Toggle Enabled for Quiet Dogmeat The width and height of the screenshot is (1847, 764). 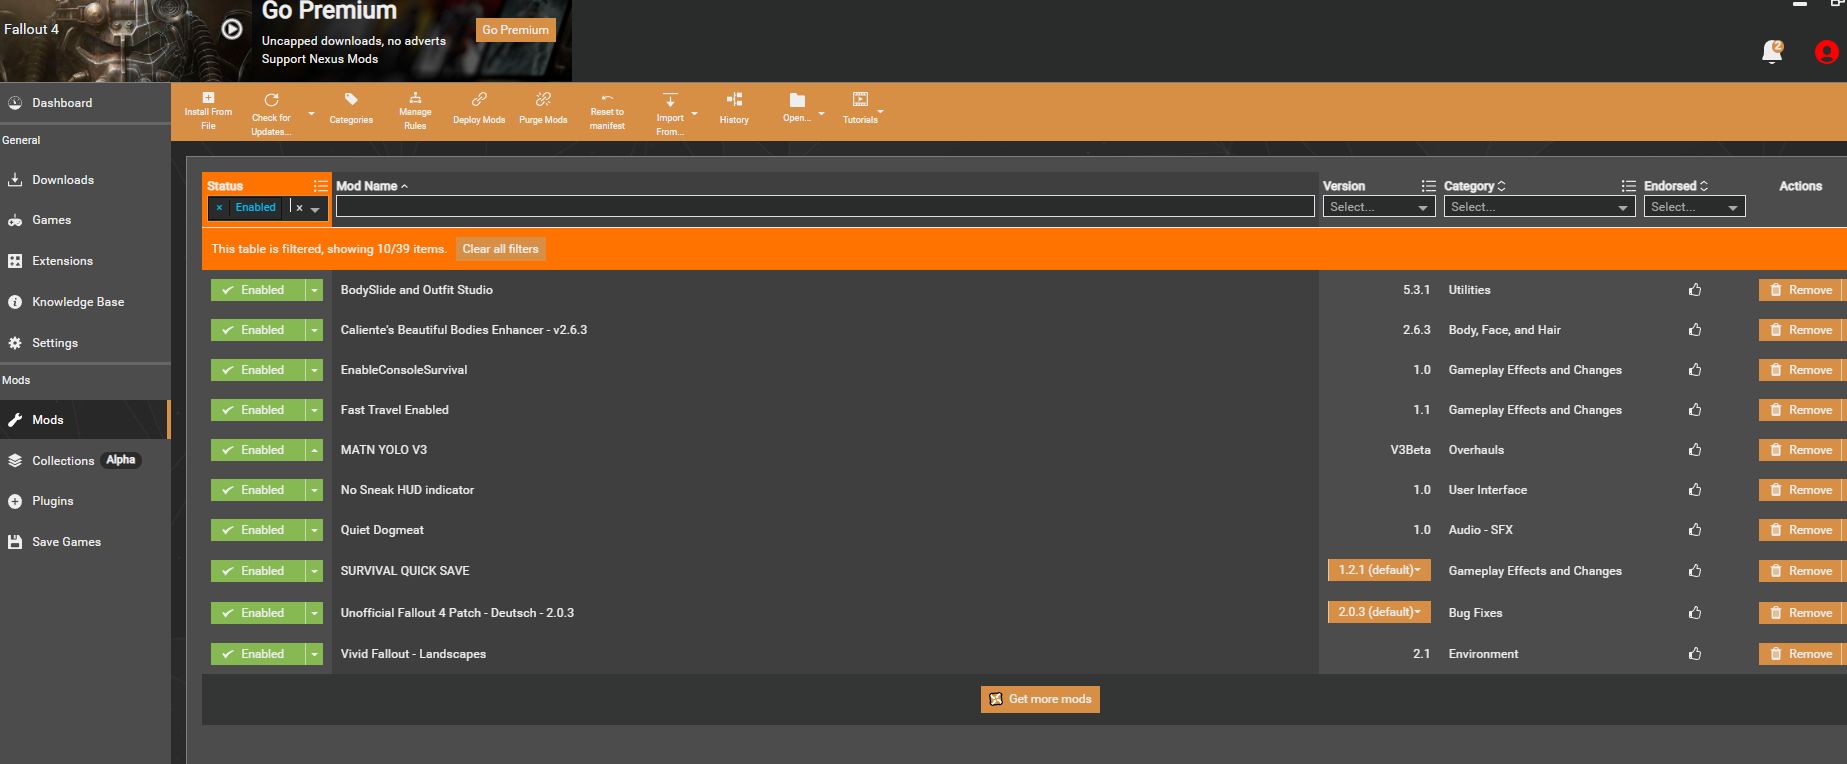257,530
